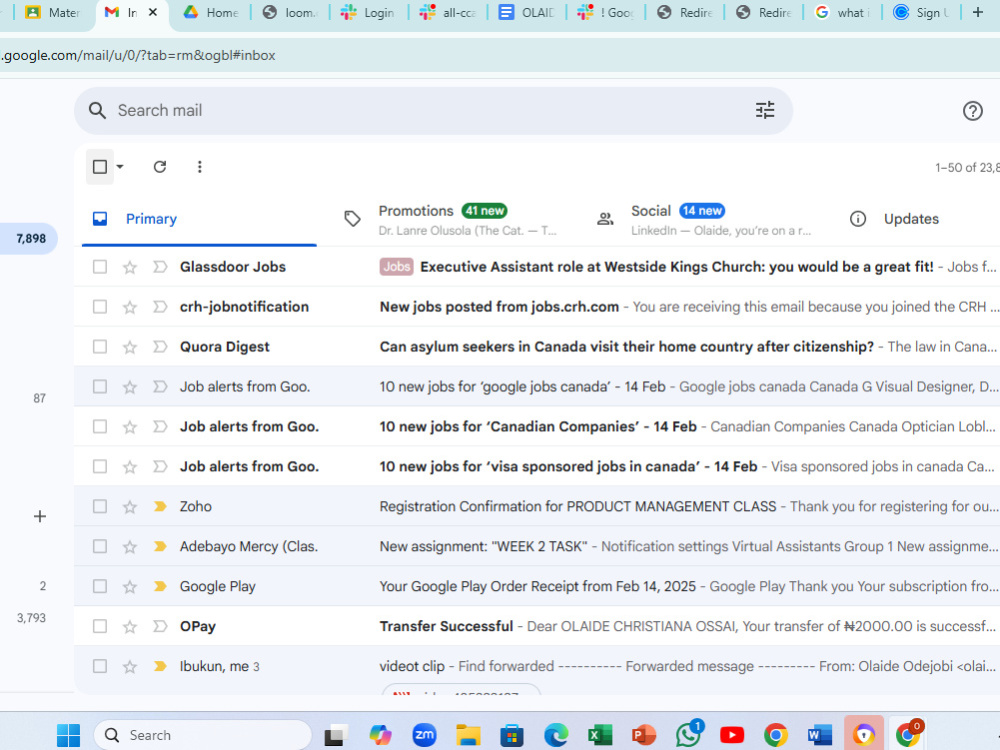Mark Quora Digest email as important
The height and width of the screenshot is (750, 1000).
[160, 346]
